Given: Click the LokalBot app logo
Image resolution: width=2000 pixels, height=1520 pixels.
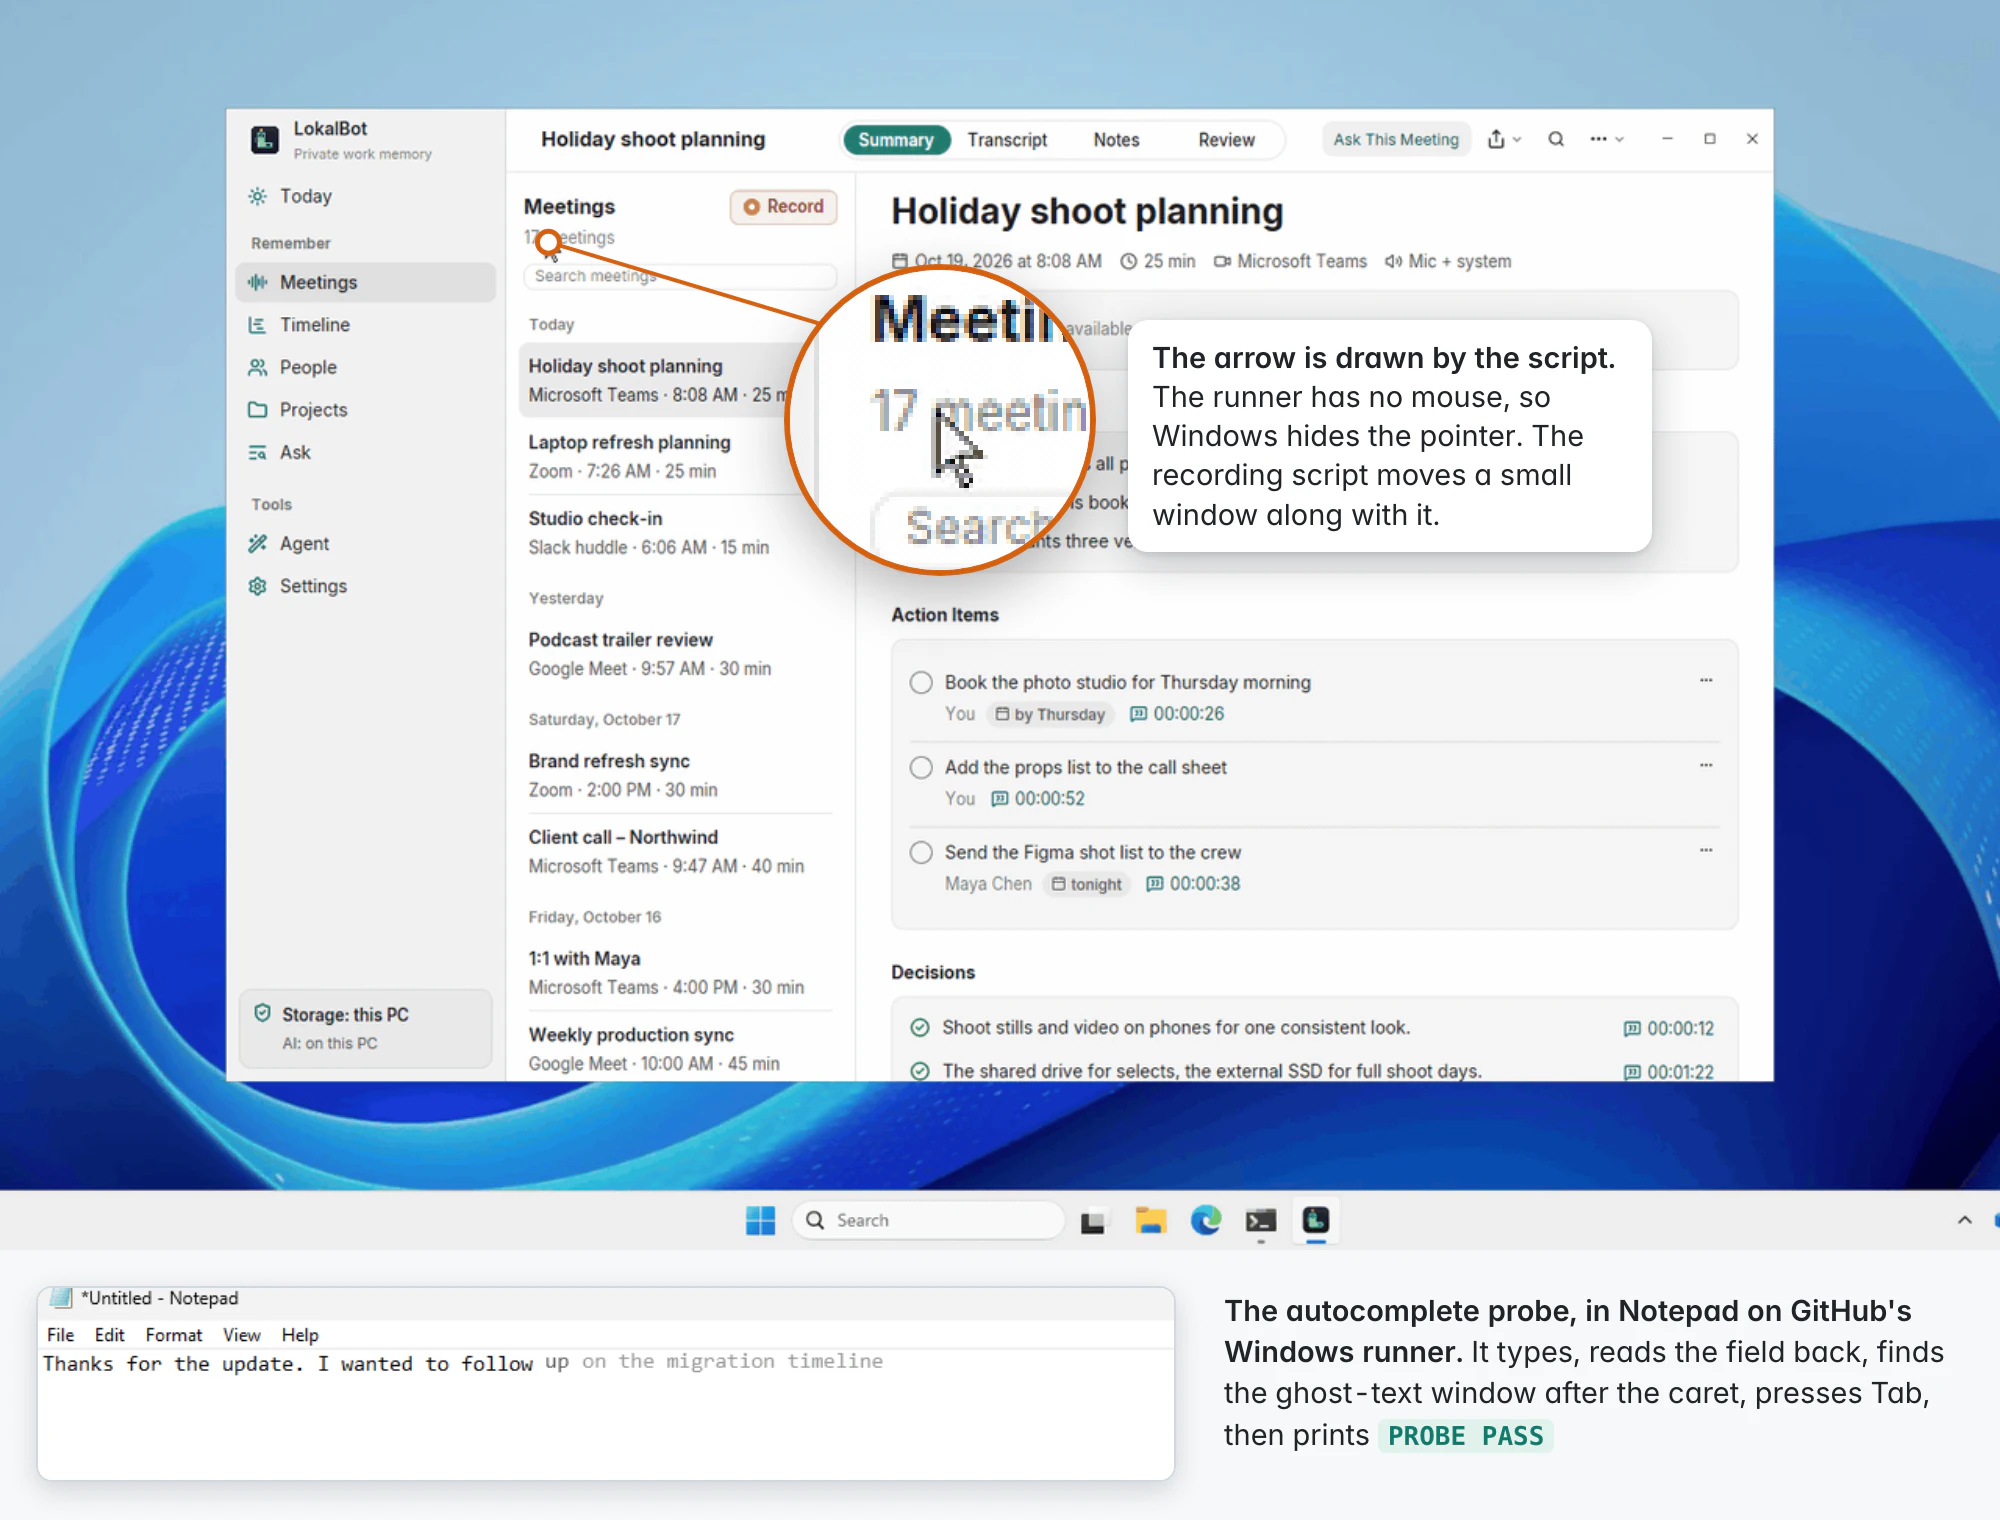Looking at the screenshot, I should (265, 139).
